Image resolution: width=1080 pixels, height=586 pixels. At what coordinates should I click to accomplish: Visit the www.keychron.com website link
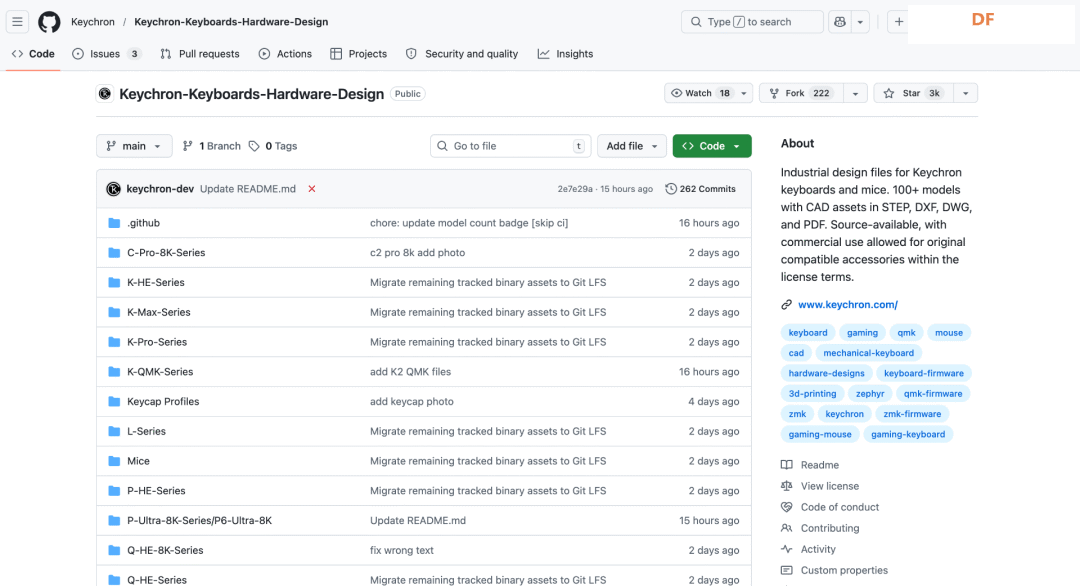point(847,305)
